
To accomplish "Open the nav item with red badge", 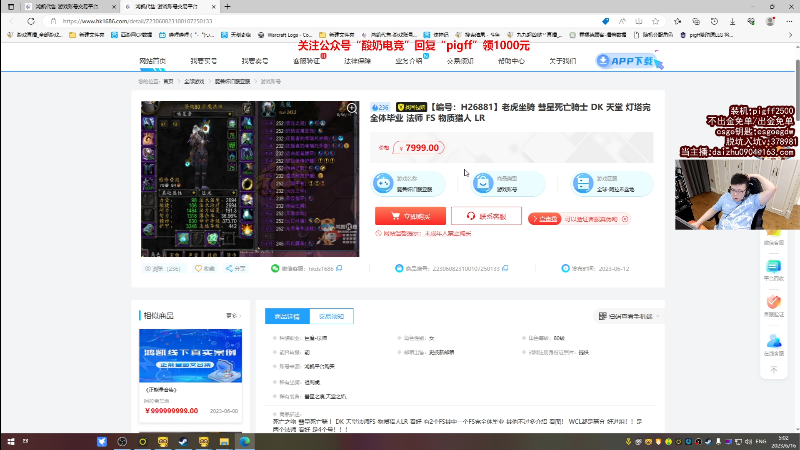I will (x=307, y=61).
